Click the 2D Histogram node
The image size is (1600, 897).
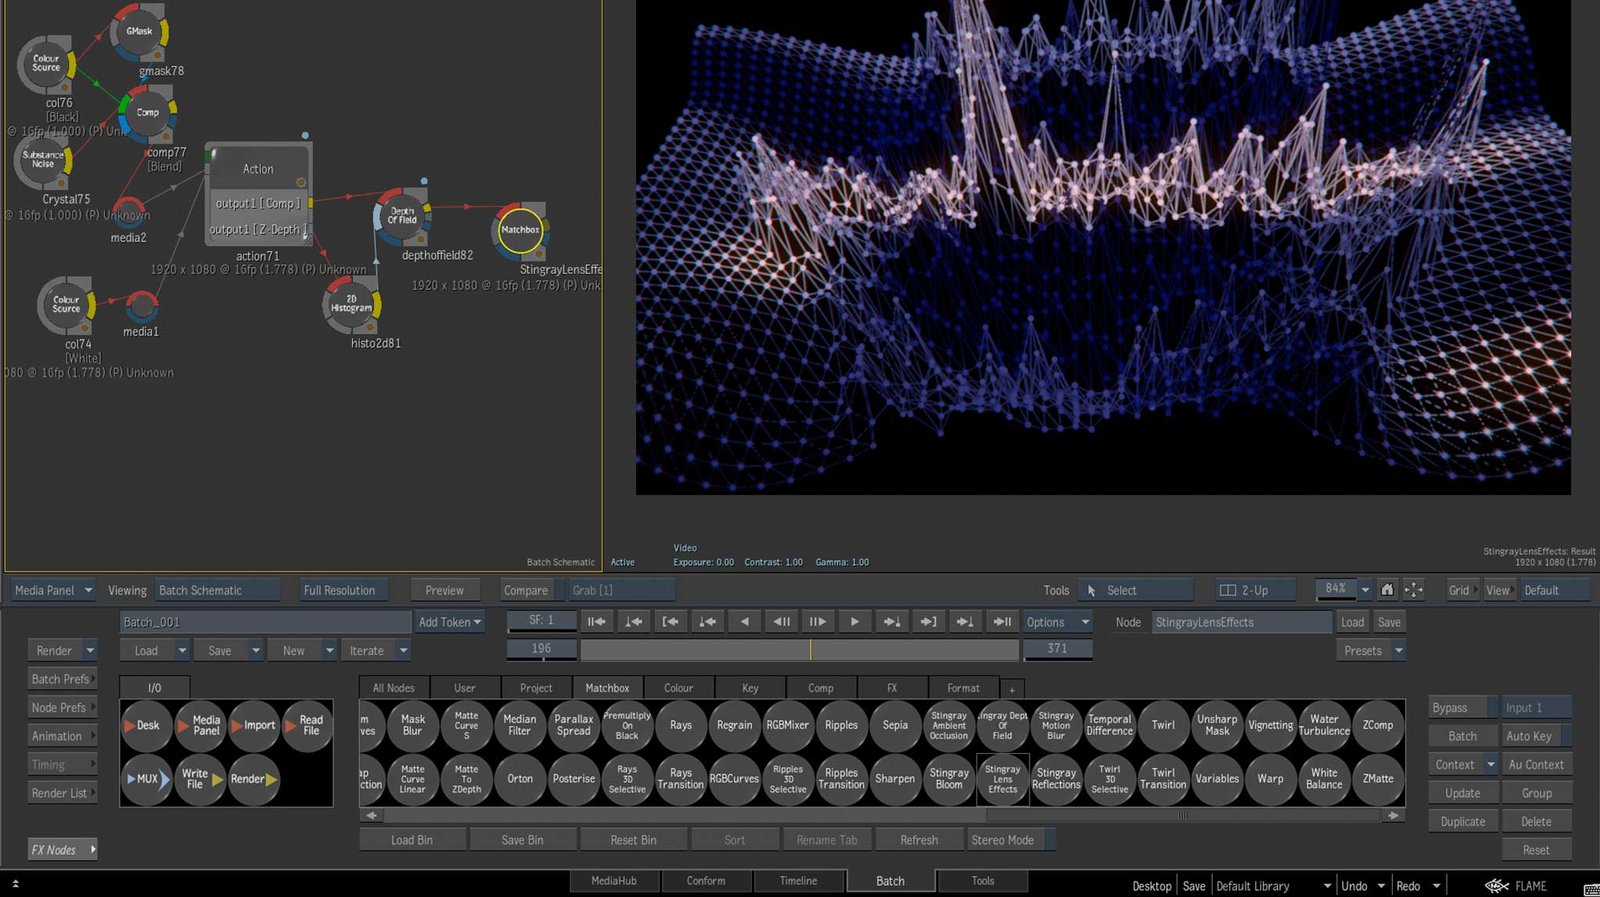[x=351, y=304]
